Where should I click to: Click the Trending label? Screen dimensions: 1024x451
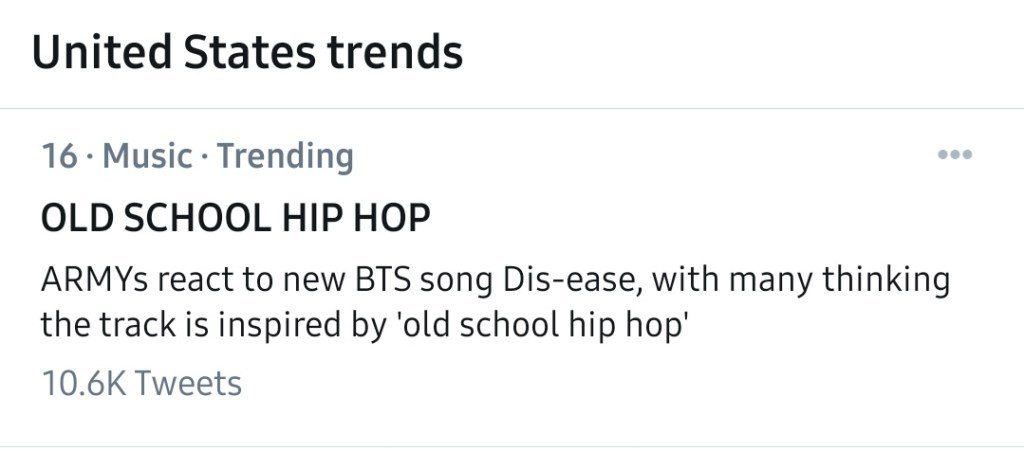click(x=285, y=156)
